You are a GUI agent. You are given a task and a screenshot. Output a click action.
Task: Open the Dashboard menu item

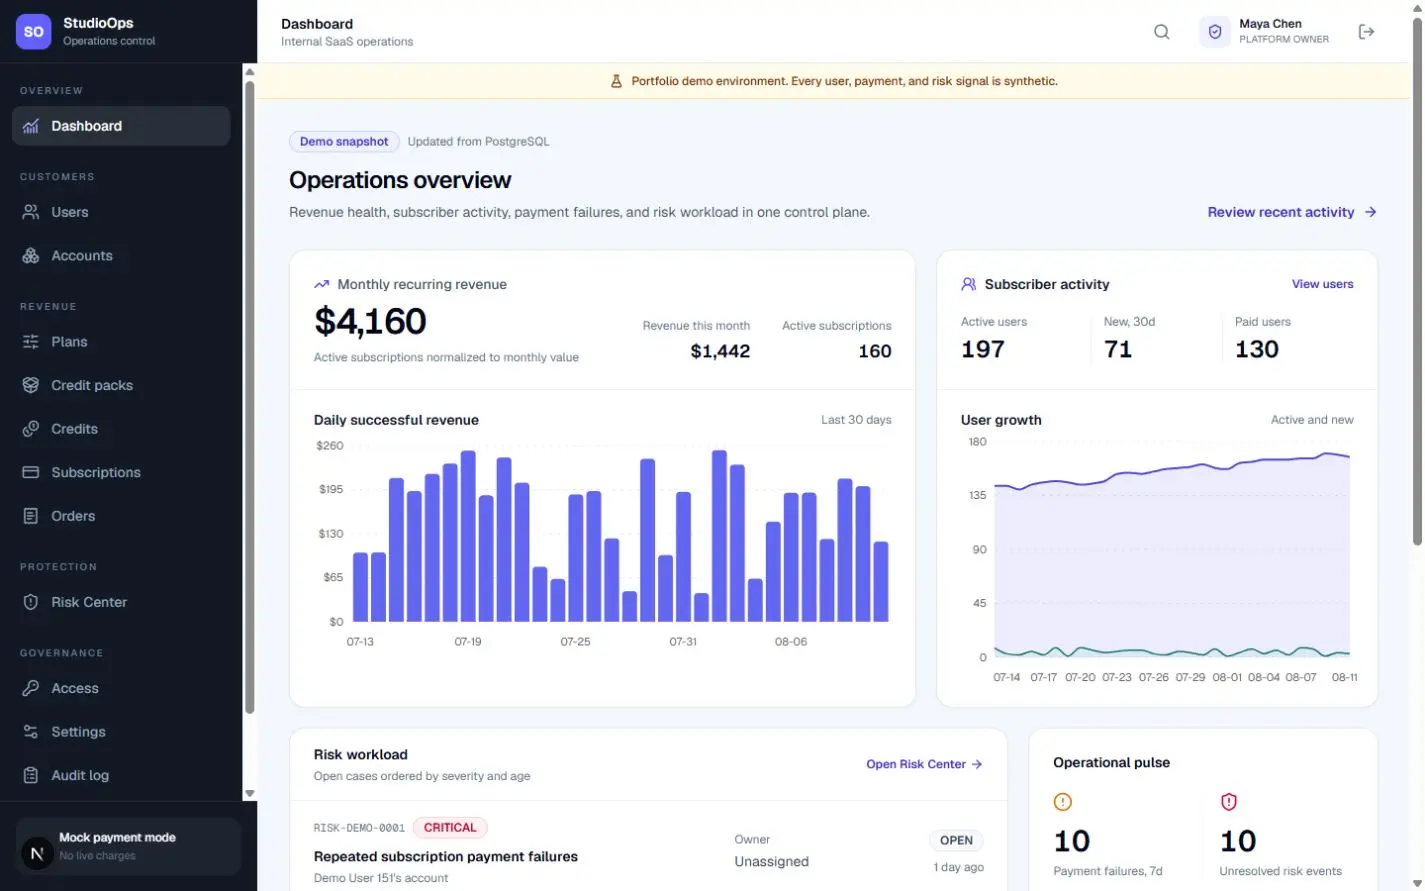pyautogui.click(x=121, y=126)
